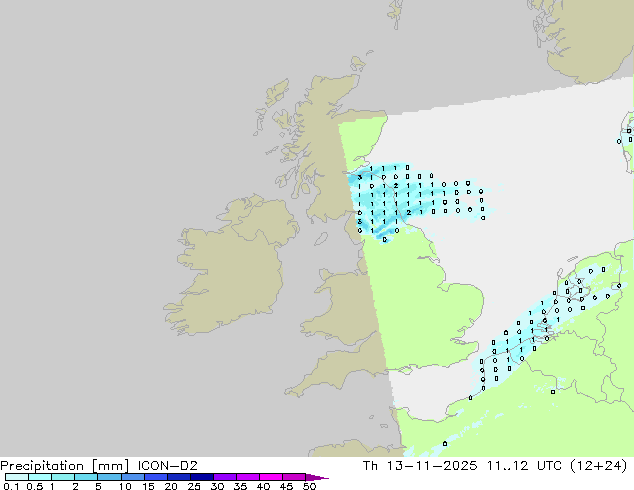Click the '11..12 UTC' time text

[524, 466]
